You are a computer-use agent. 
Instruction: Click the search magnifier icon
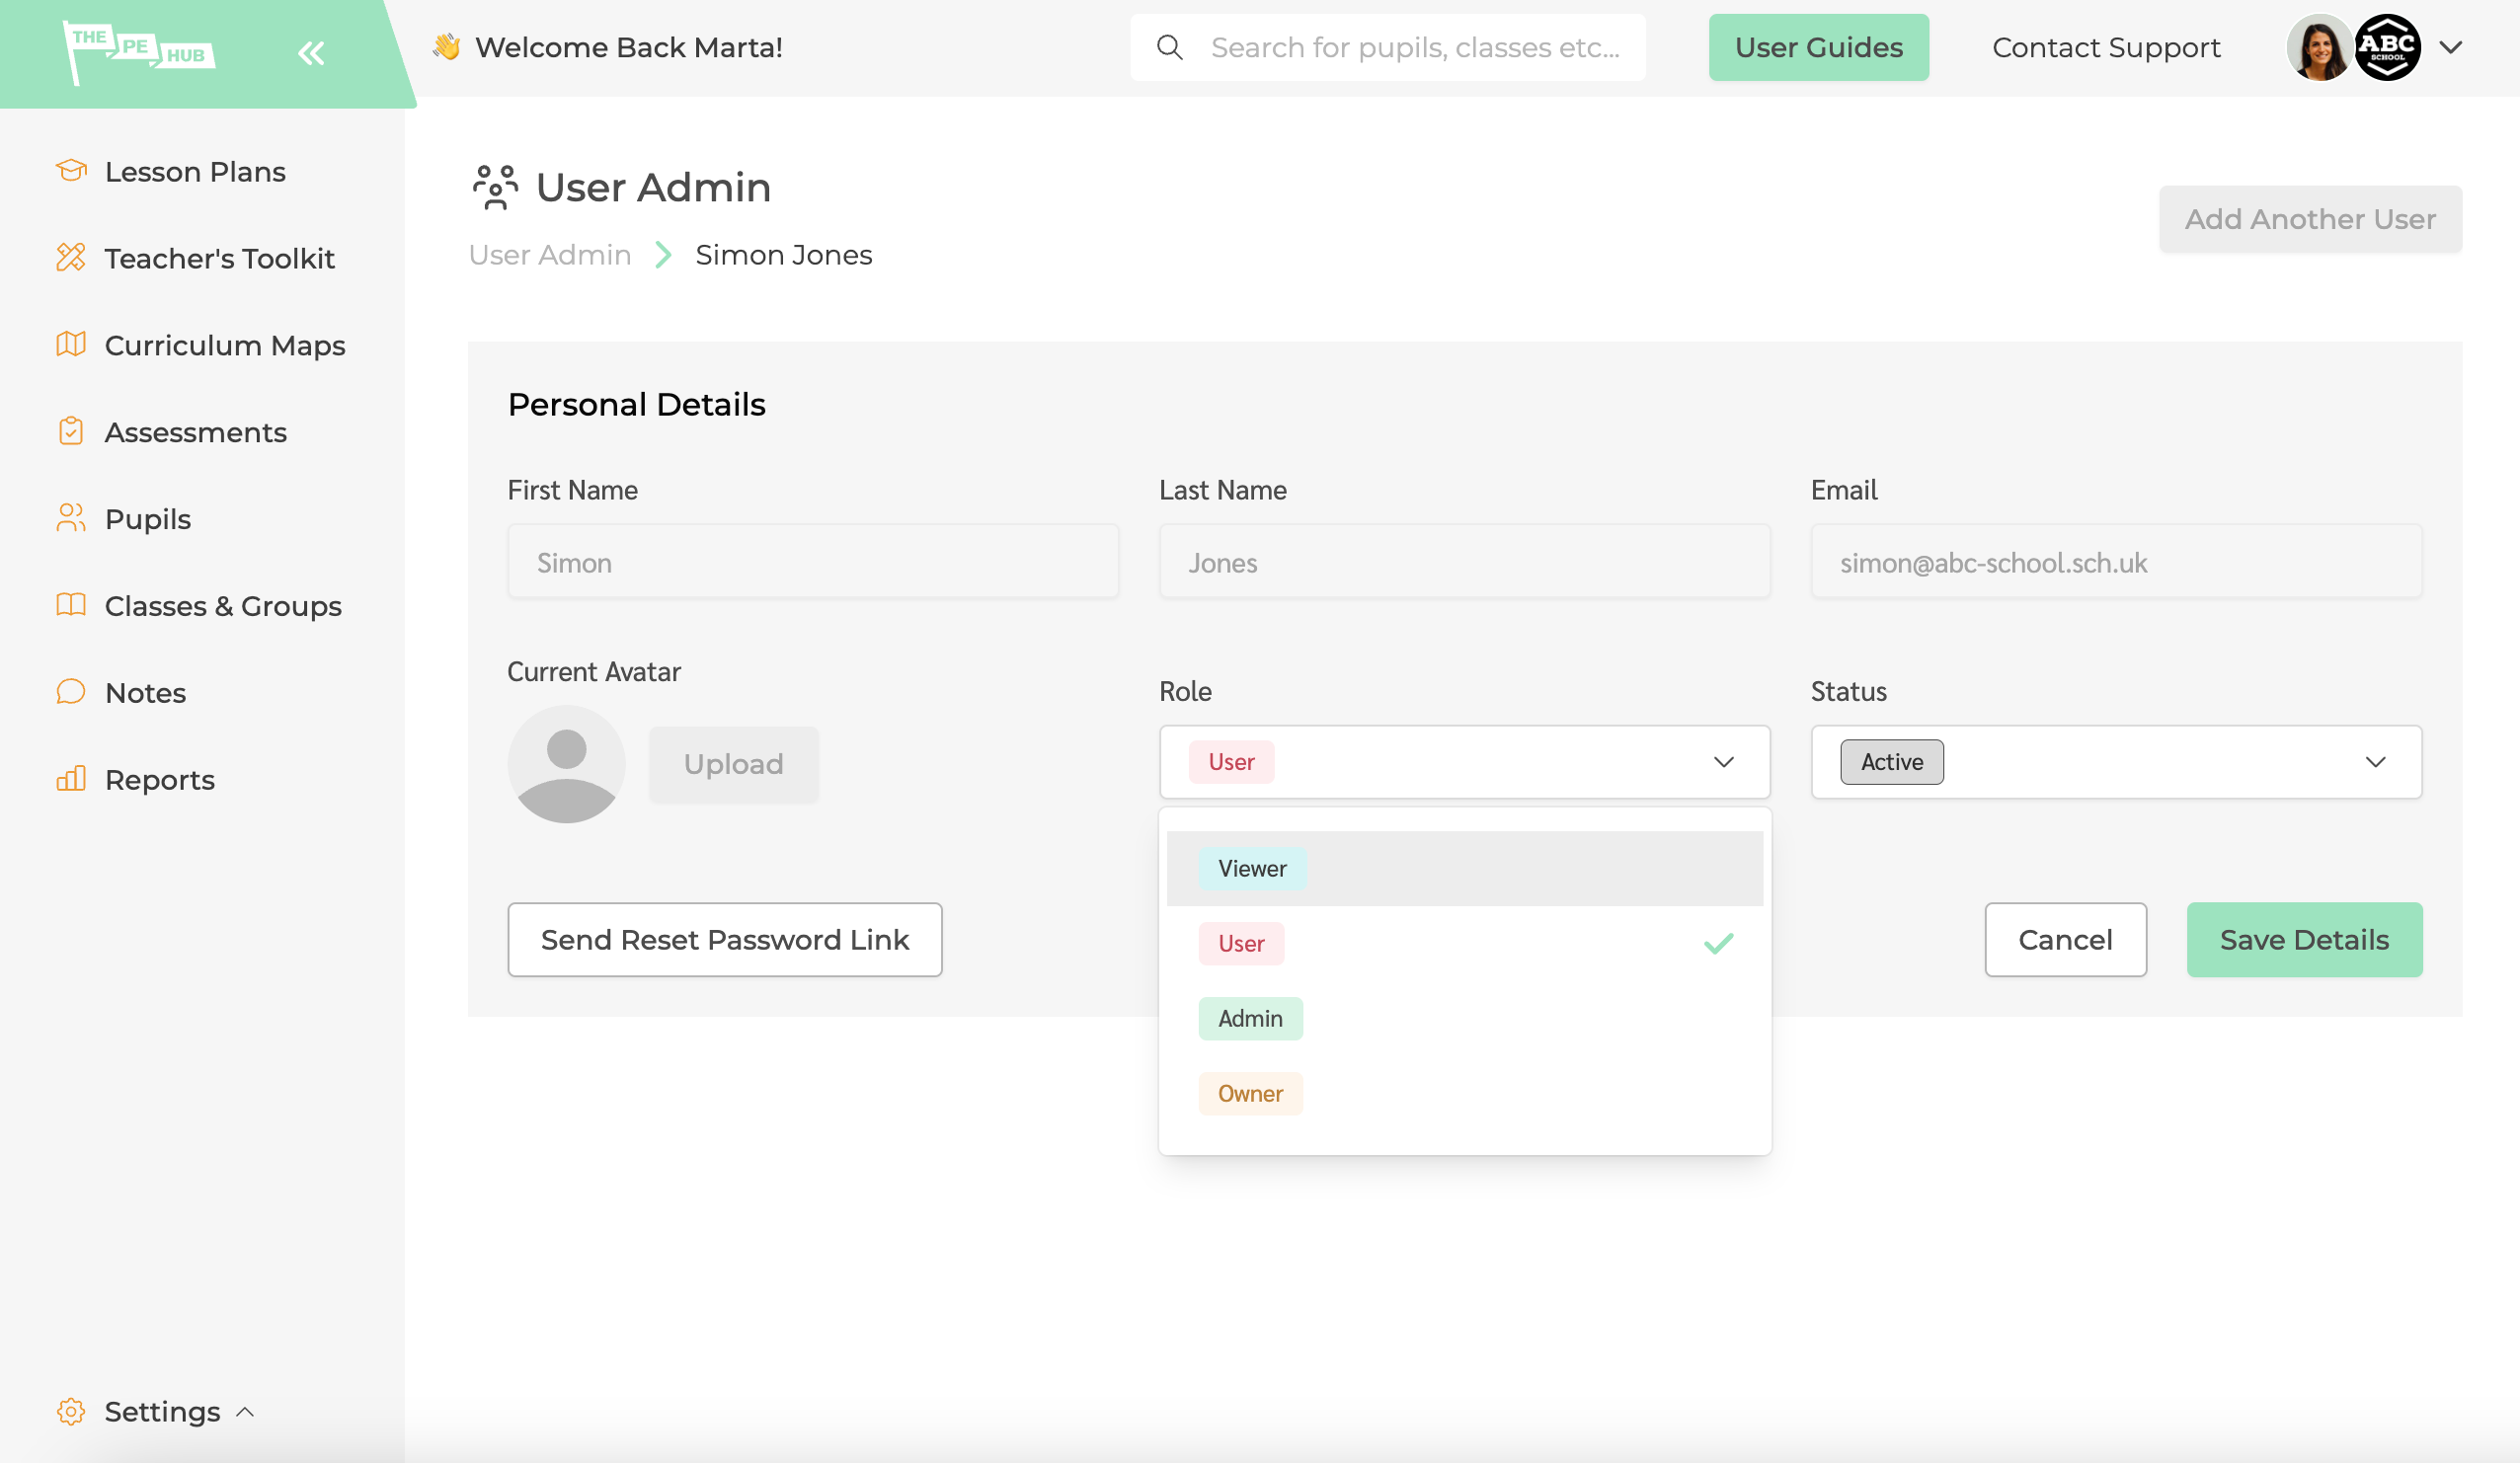pyautogui.click(x=1169, y=47)
